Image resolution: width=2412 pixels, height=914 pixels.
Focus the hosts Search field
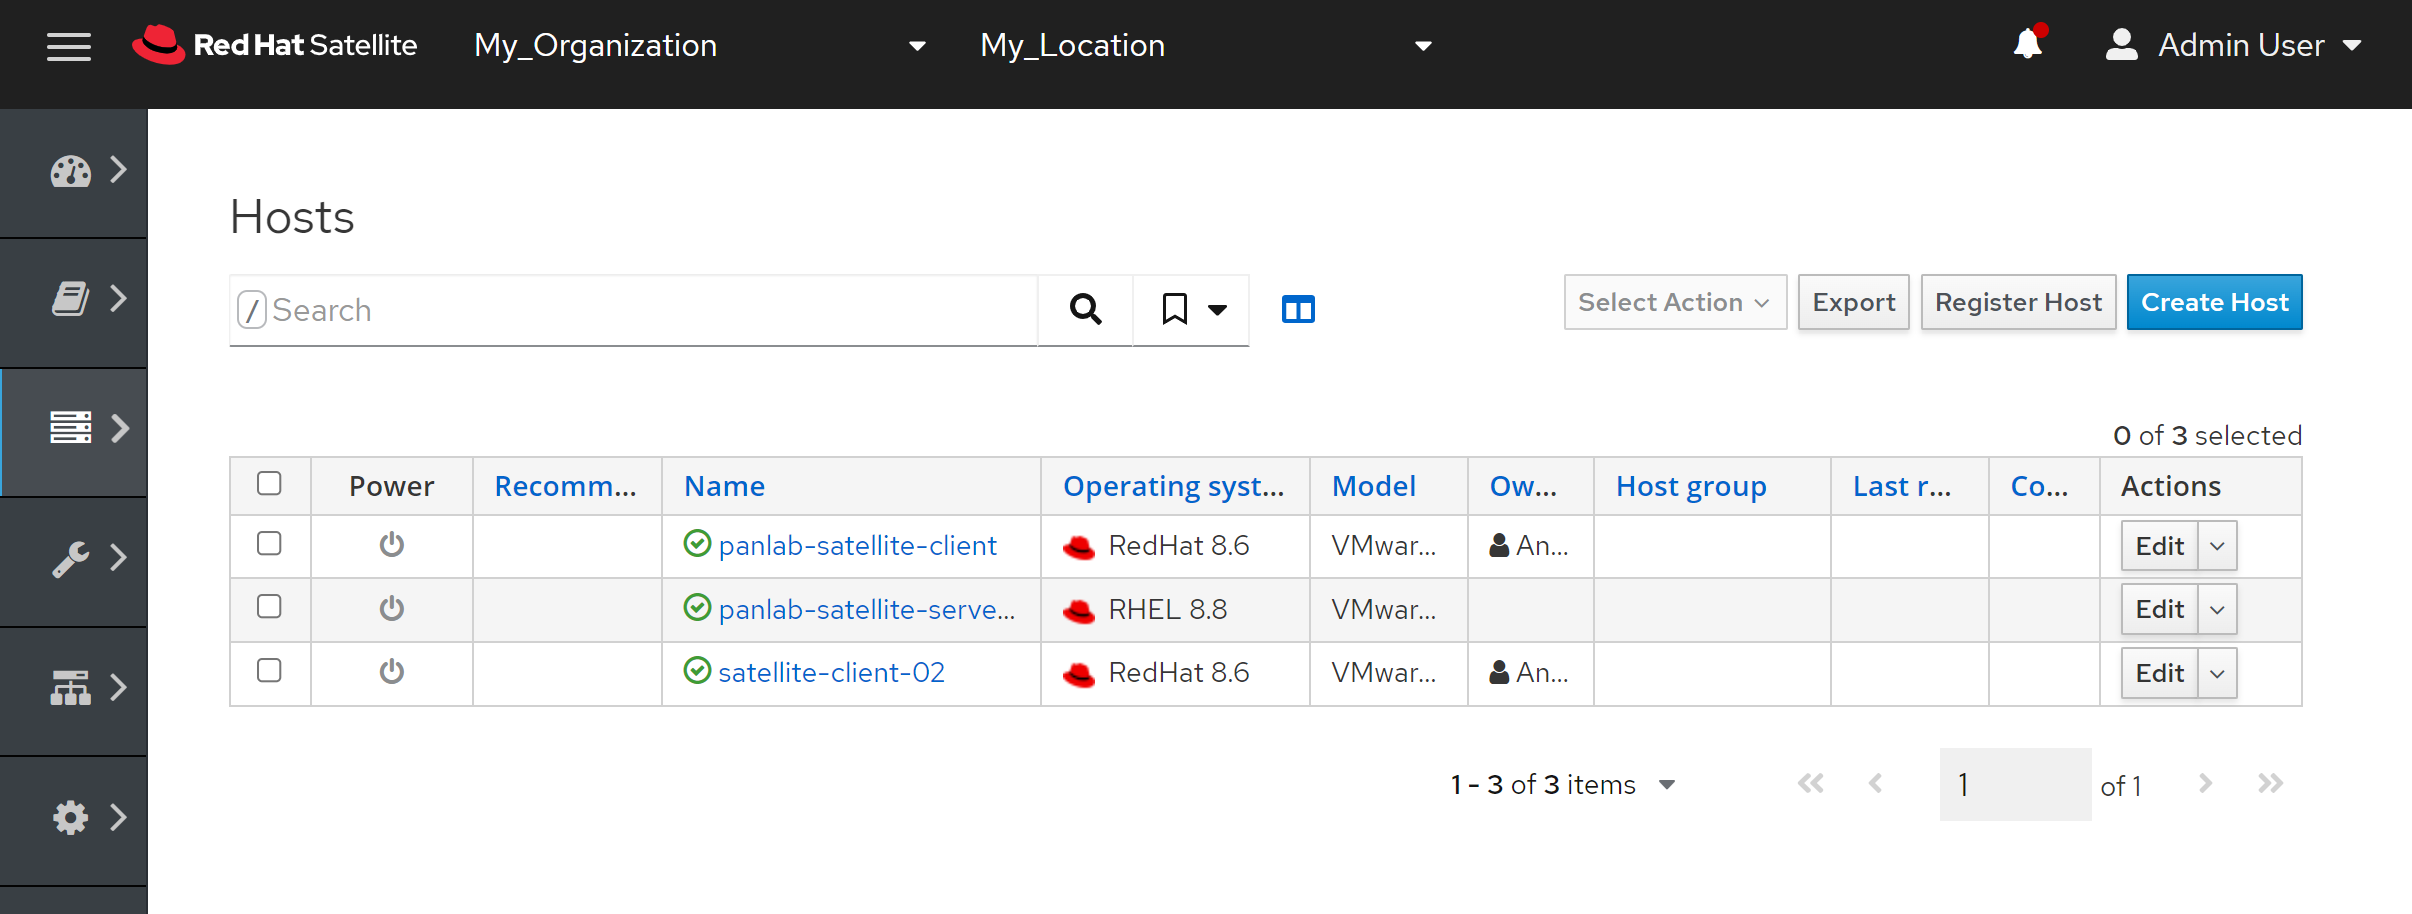(x=650, y=310)
